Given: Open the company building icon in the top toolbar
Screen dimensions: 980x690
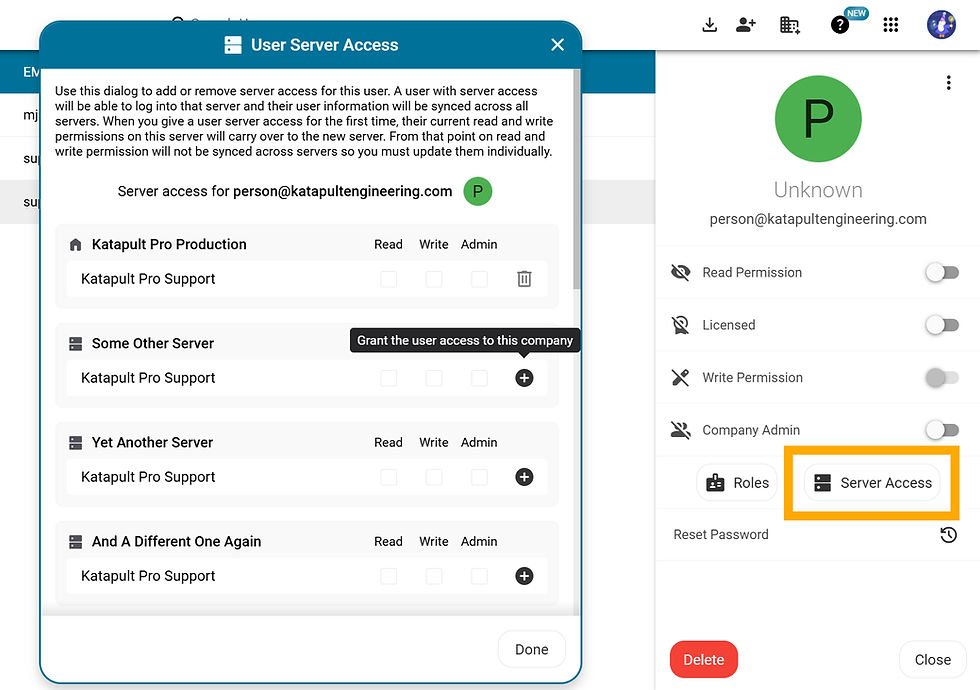Looking at the screenshot, I should (789, 25).
